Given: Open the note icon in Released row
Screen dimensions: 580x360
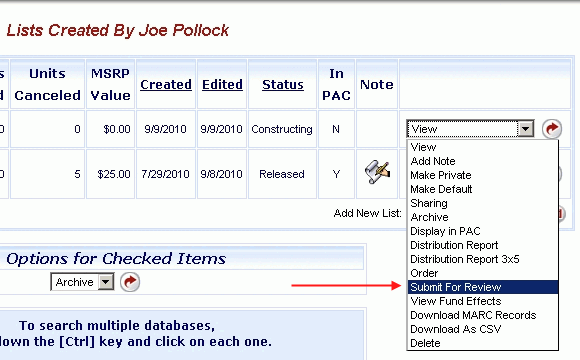Looking at the screenshot, I should (377, 172).
